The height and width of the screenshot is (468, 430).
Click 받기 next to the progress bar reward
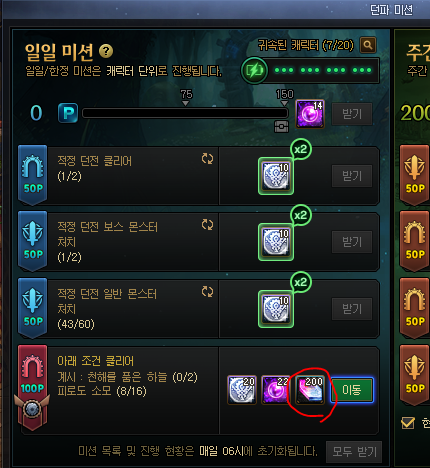pyautogui.click(x=352, y=114)
